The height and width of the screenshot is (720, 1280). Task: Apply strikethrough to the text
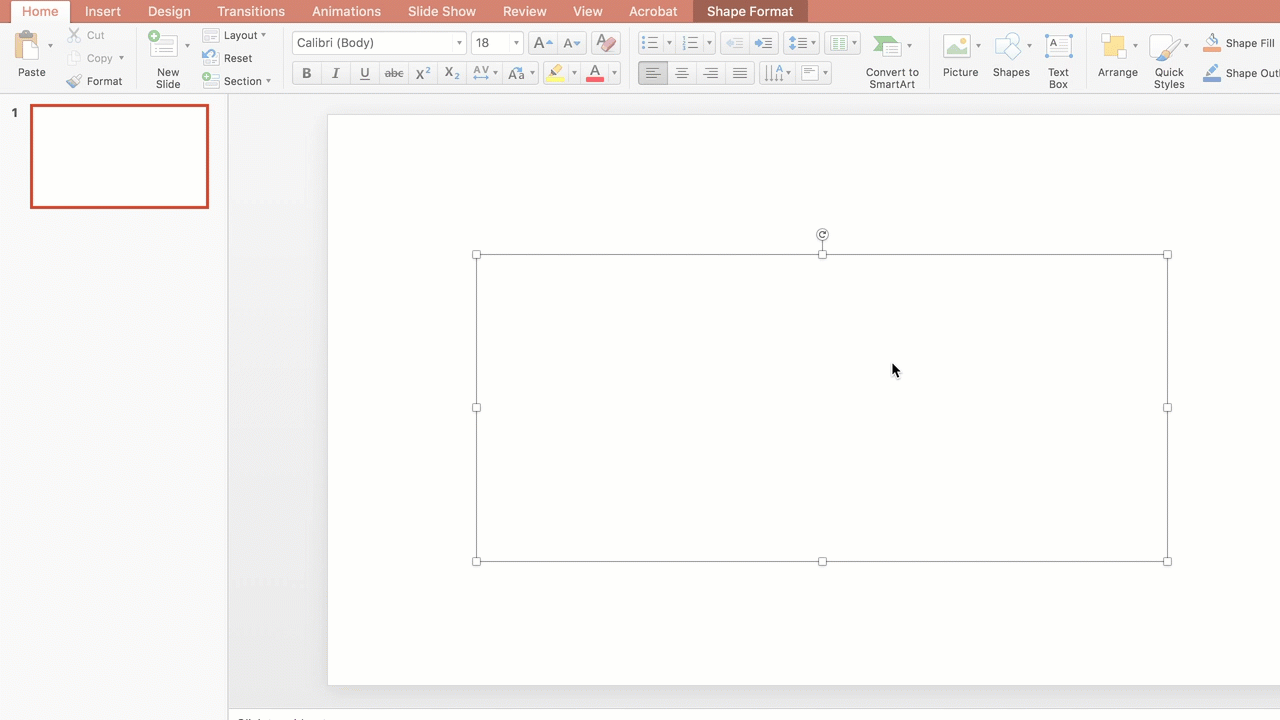[x=393, y=72]
